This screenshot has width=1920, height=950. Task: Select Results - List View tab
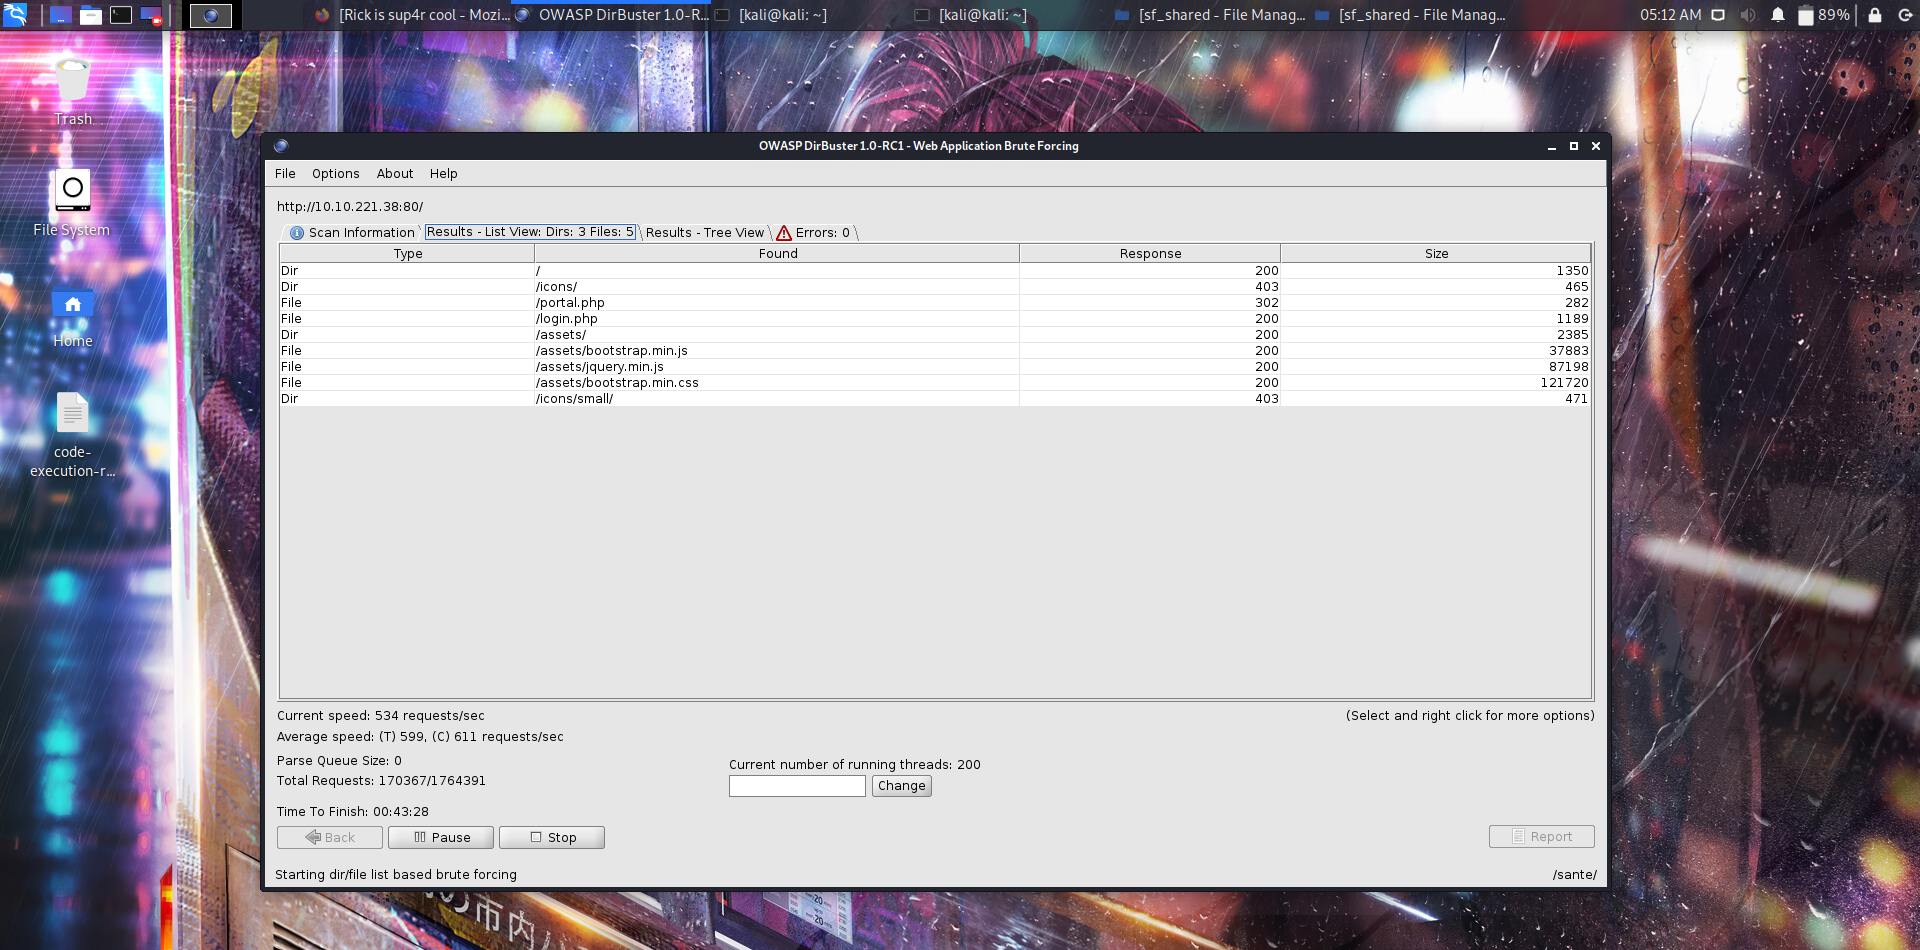(x=530, y=232)
